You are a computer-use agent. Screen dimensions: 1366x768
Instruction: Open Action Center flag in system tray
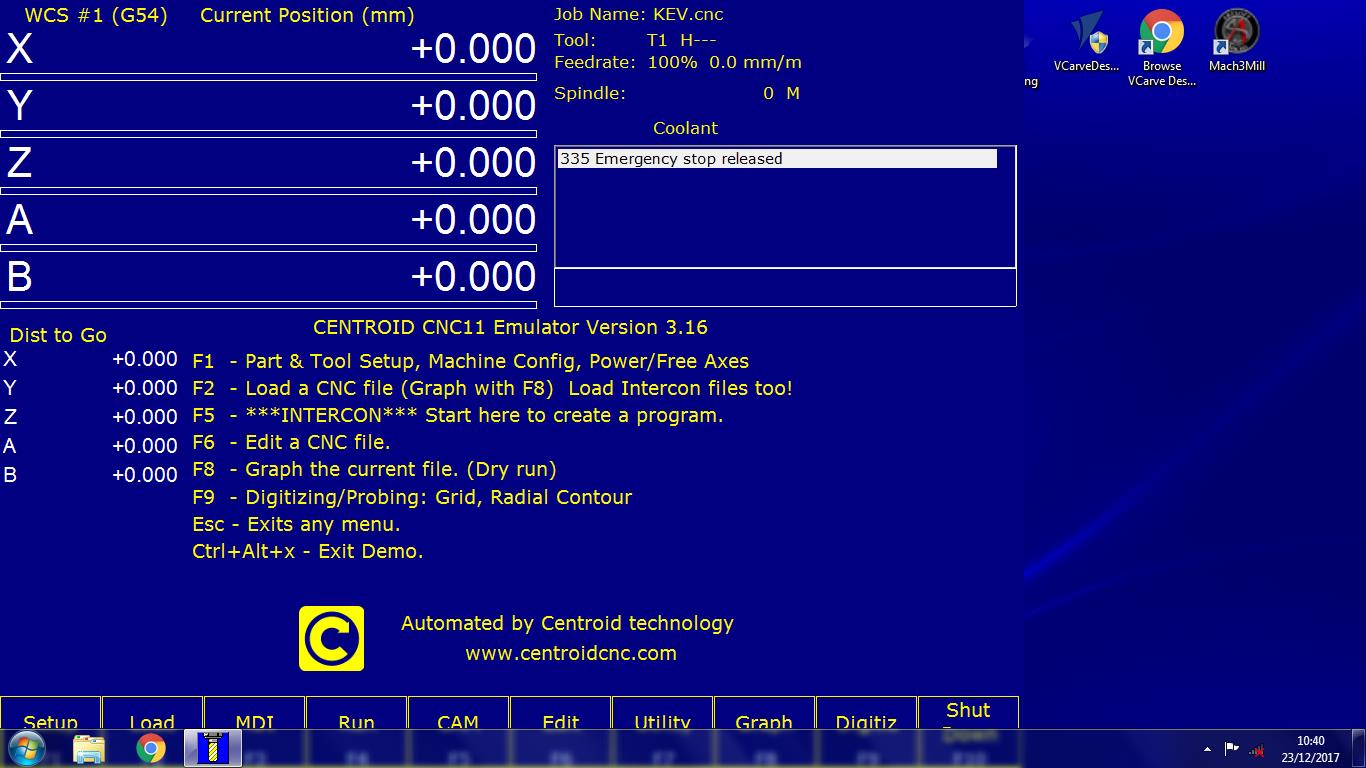coord(1232,749)
